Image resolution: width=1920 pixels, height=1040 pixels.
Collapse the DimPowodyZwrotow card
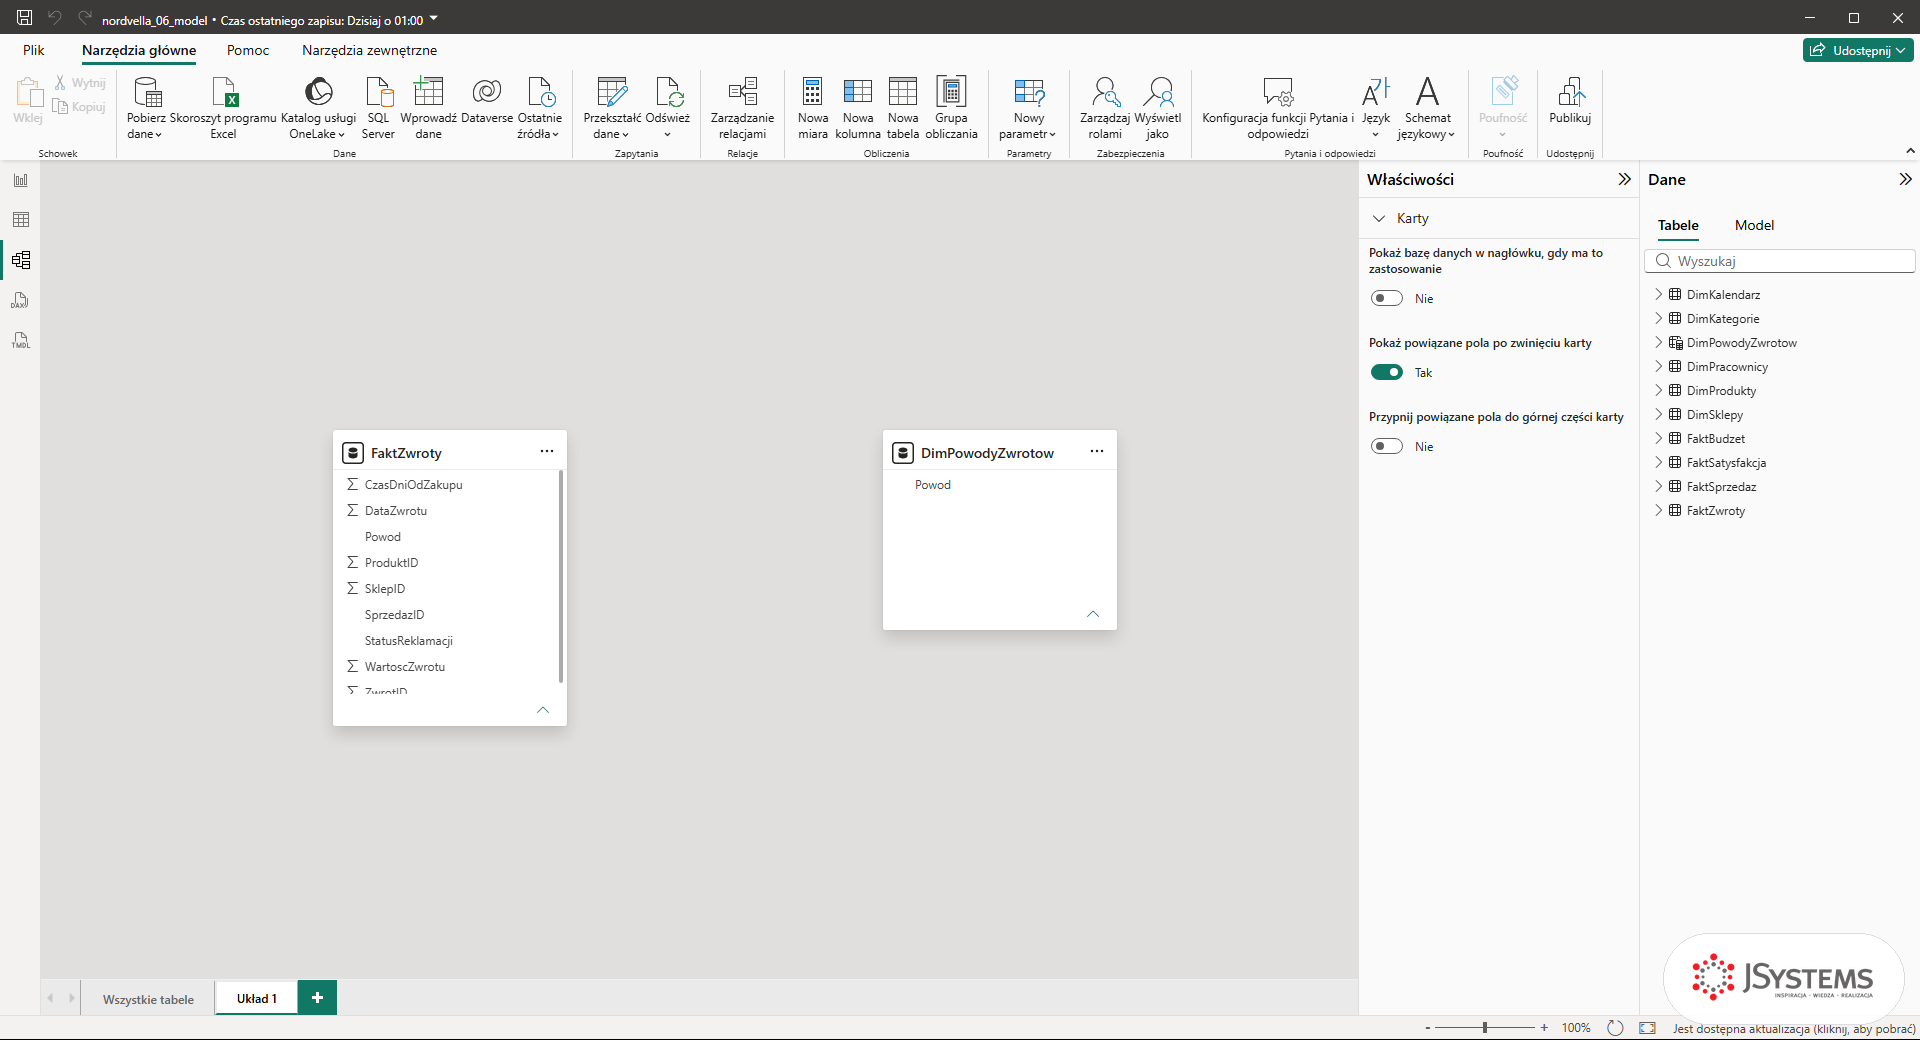pyautogui.click(x=1093, y=614)
